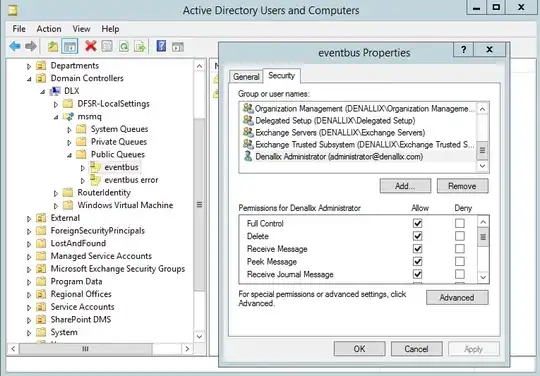540x376 pixels.
Task: Click the dialog's question mark help button
Action: pos(464,50)
